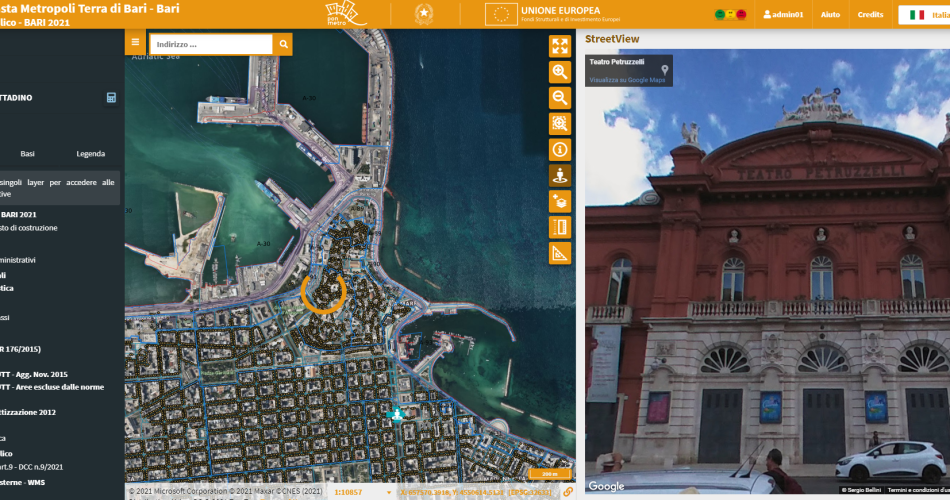Open the admin01 user menu

pos(783,15)
